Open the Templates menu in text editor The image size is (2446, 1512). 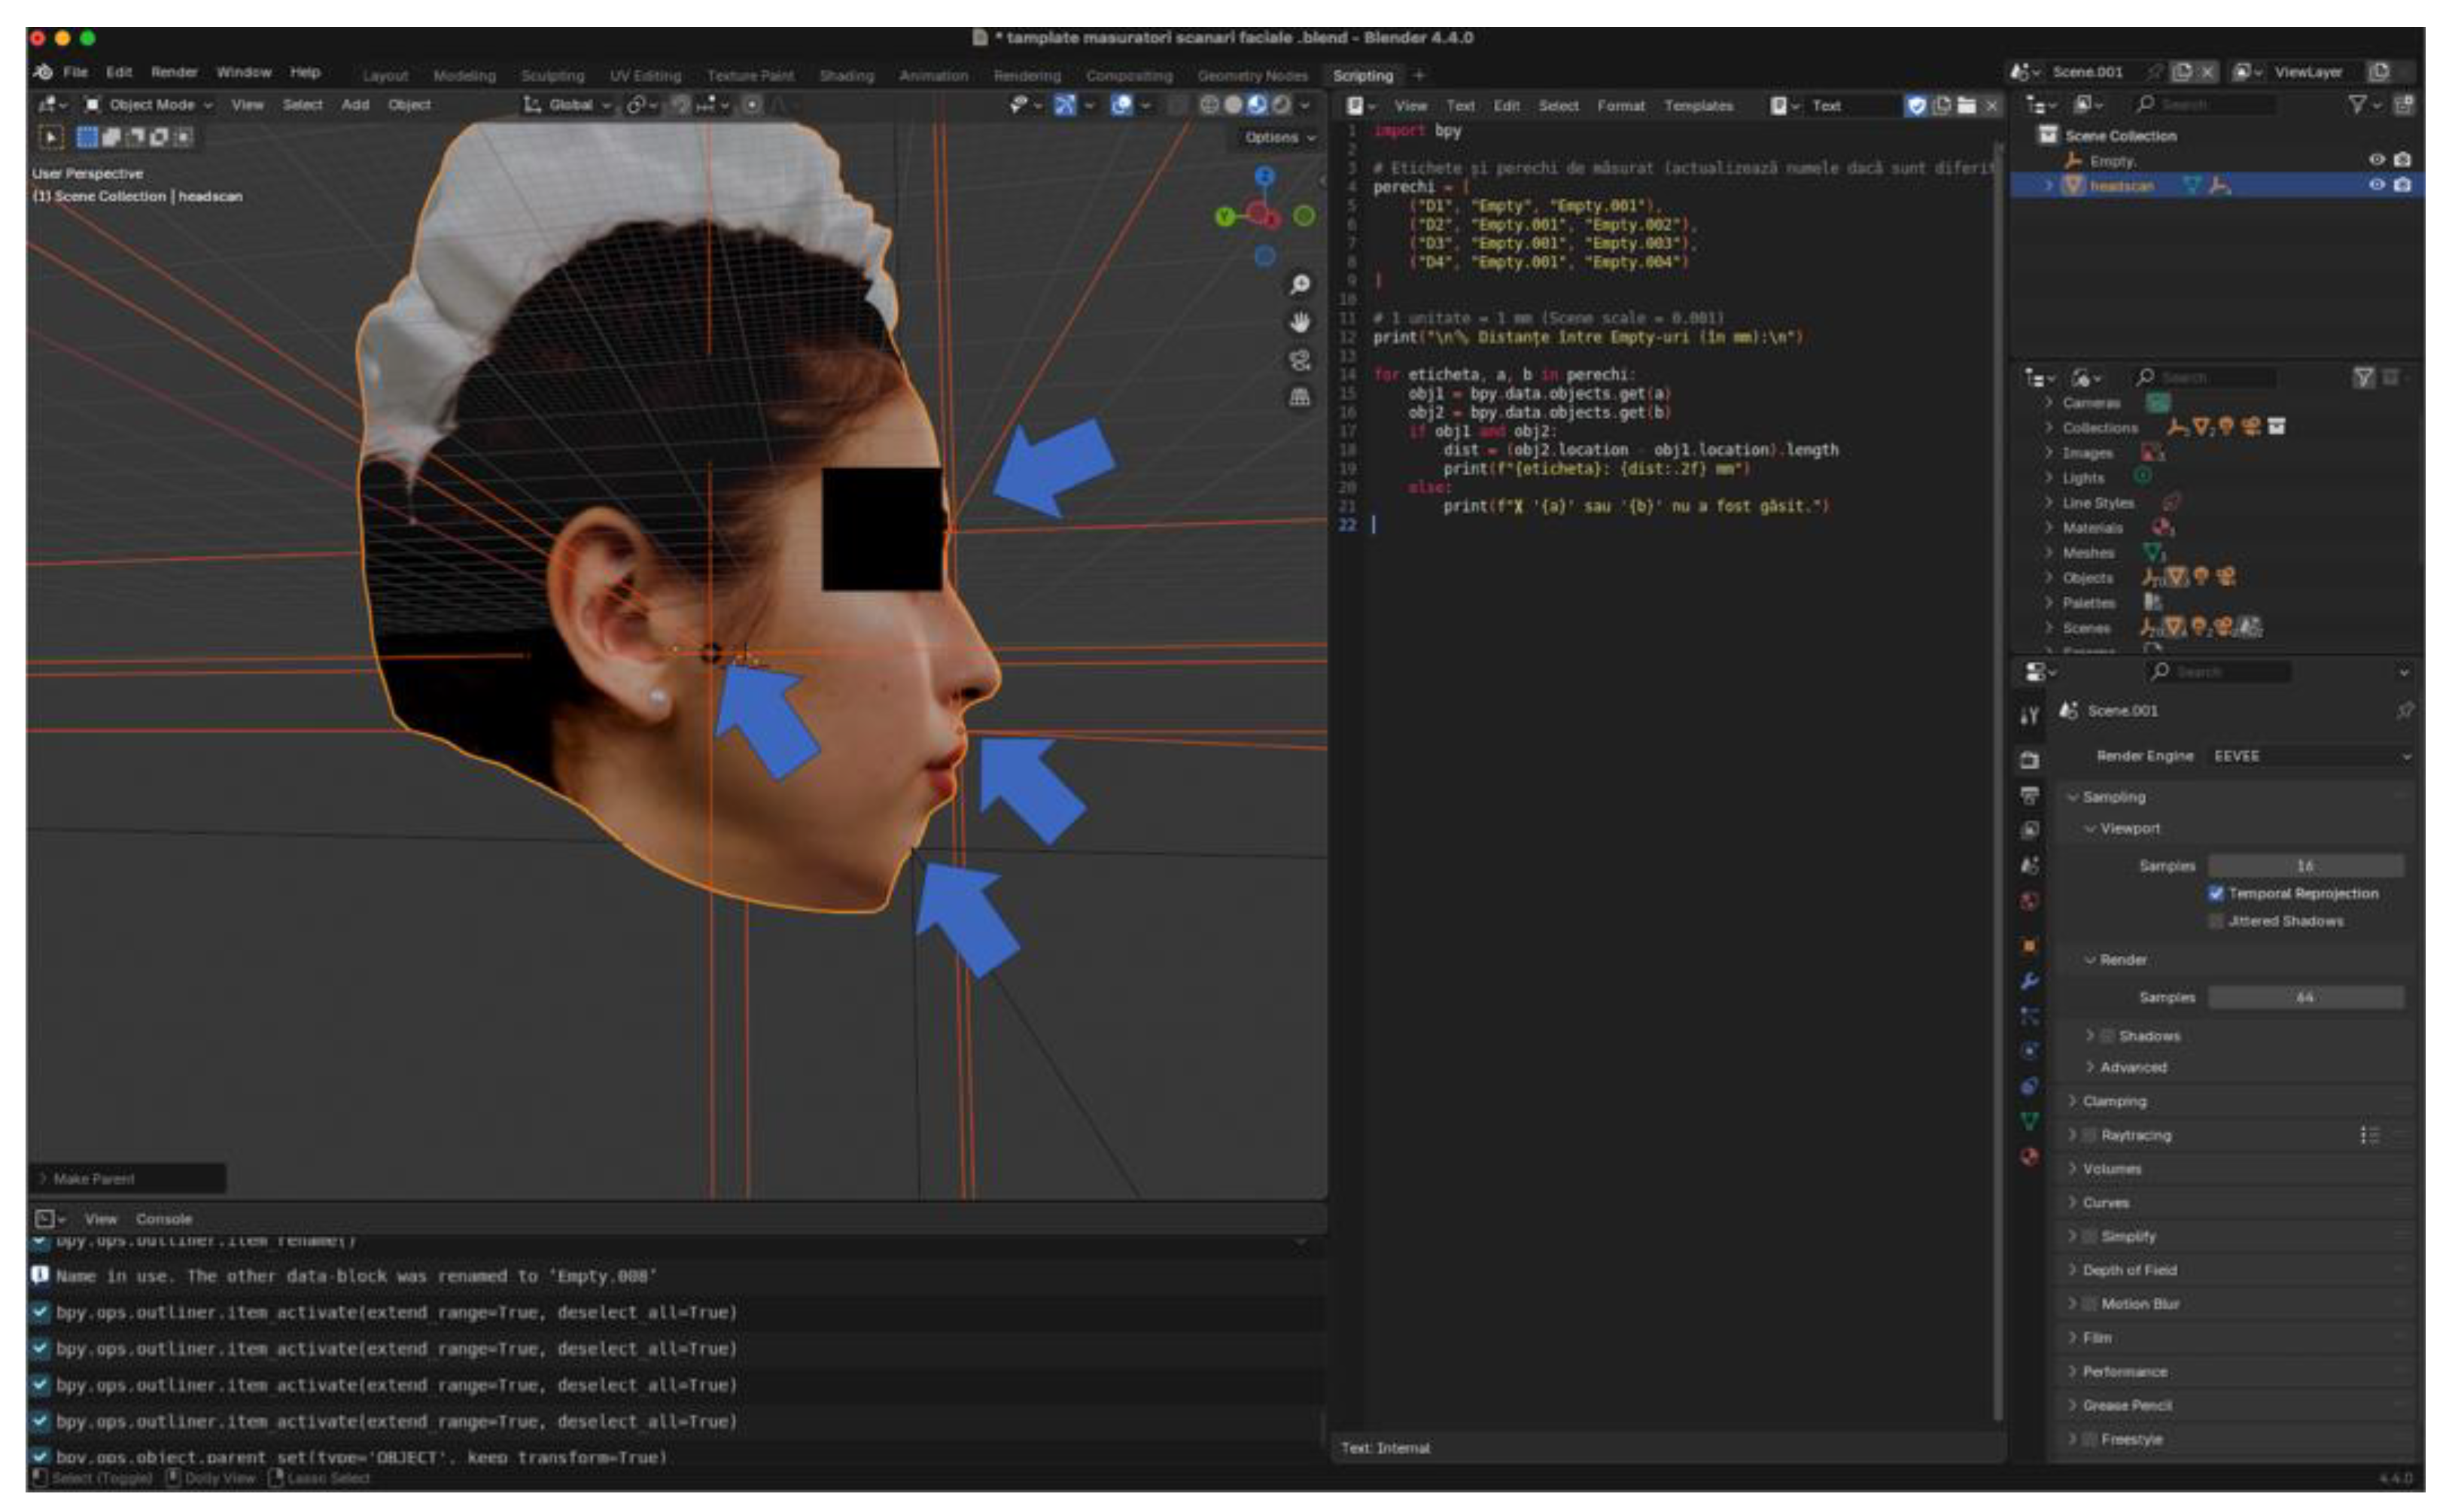tap(1698, 106)
